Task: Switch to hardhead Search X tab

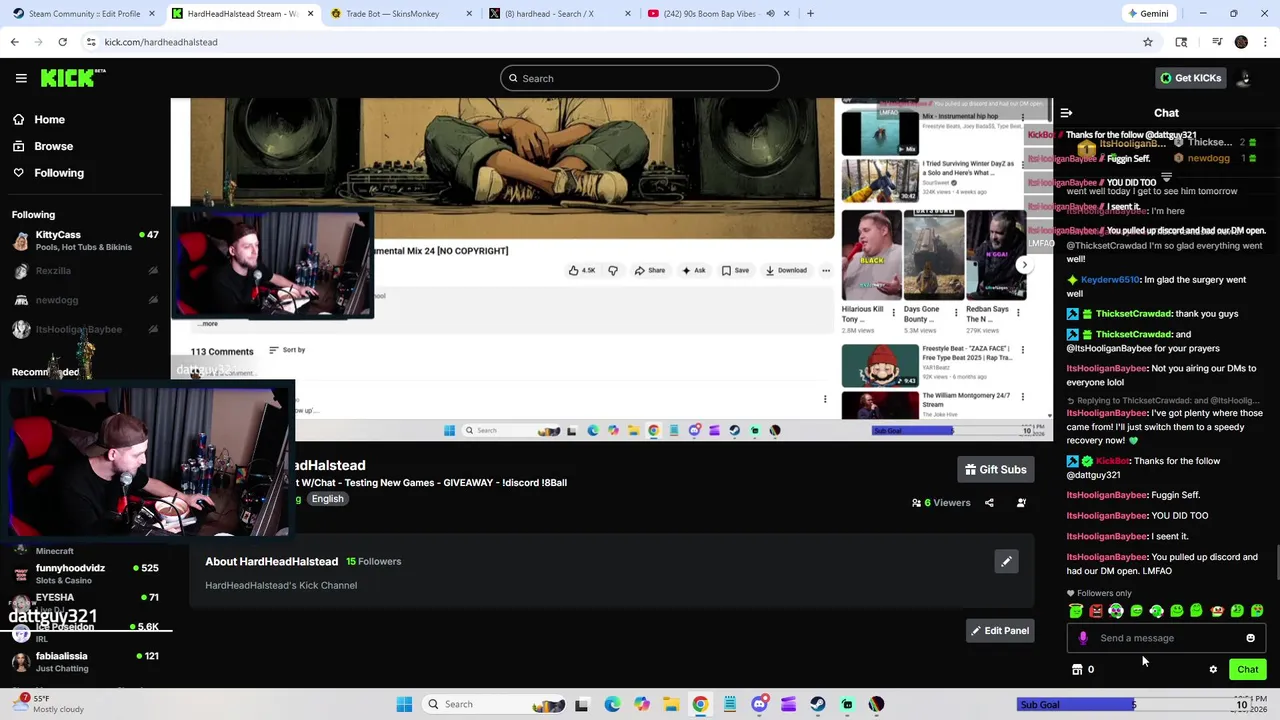Action: pyautogui.click(x=560, y=14)
